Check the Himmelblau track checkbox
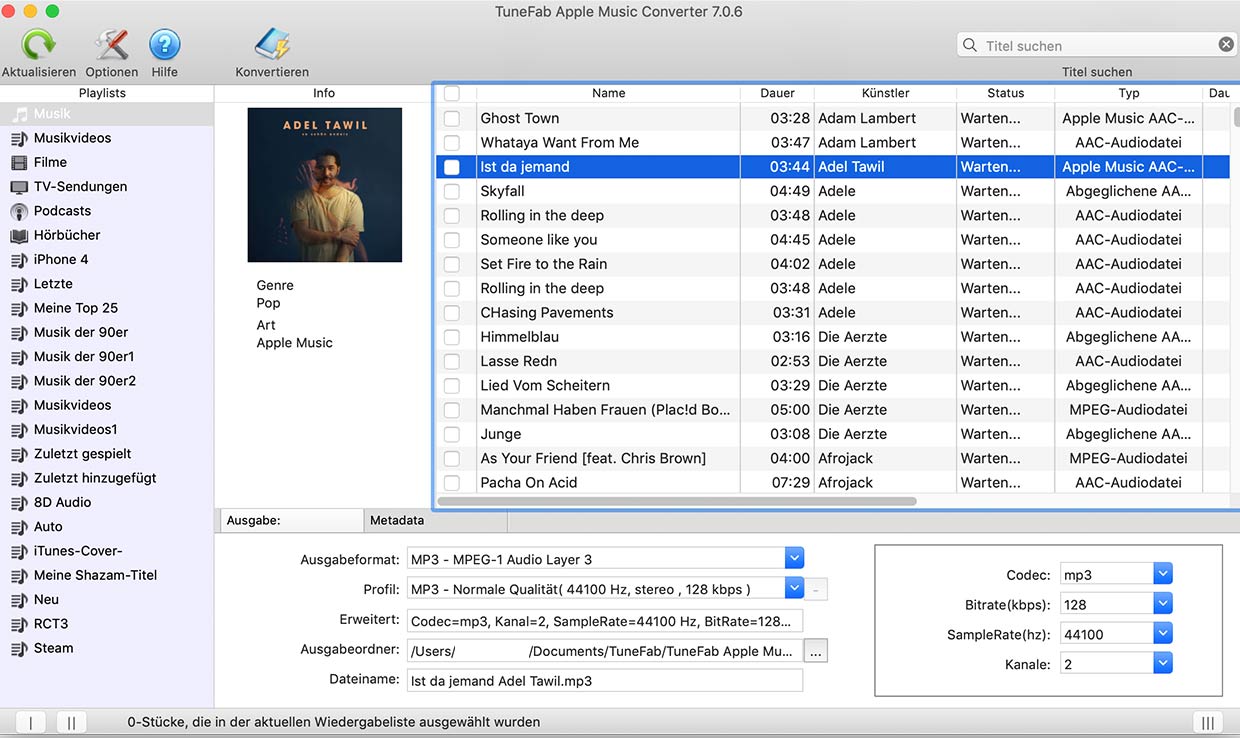The height and width of the screenshot is (738, 1240). click(452, 337)
